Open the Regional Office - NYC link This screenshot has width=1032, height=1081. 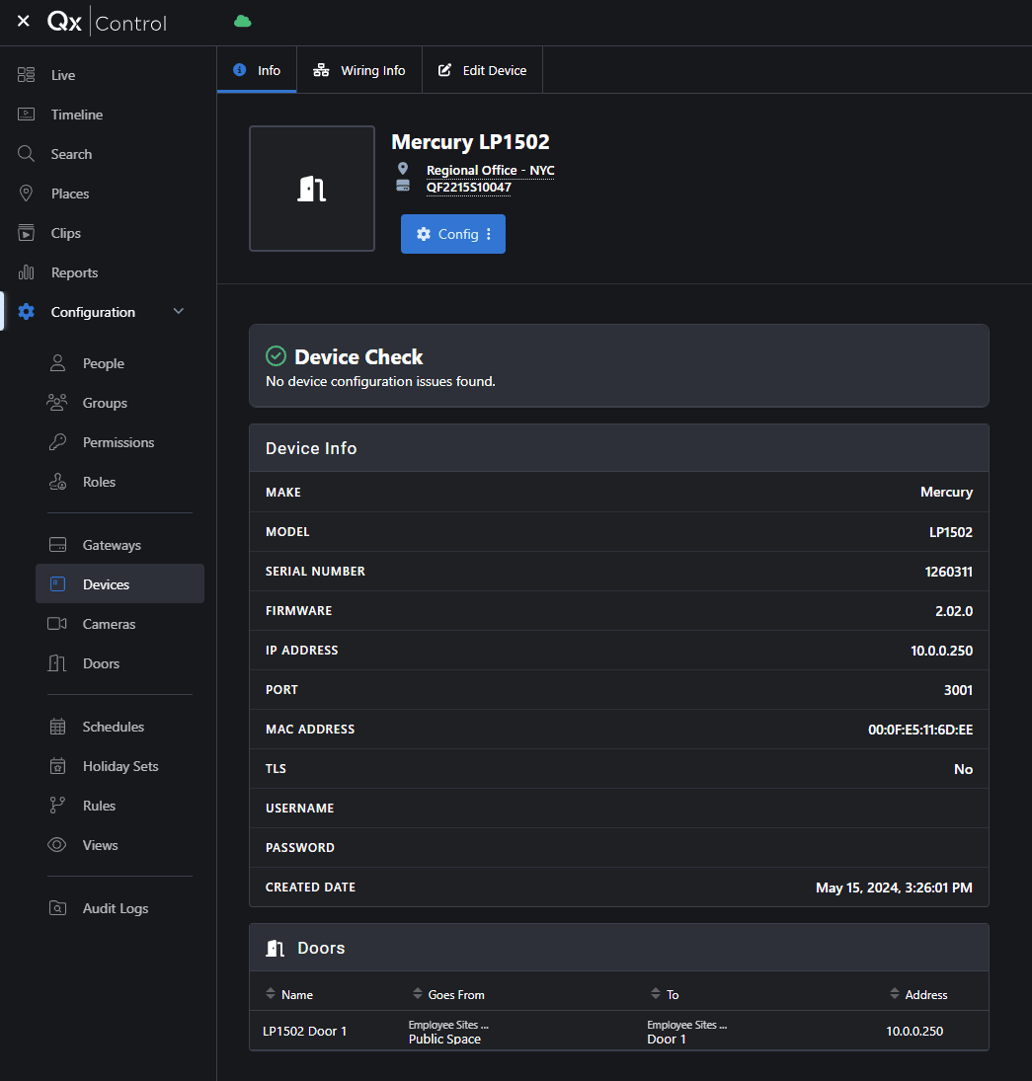(490, 170)
